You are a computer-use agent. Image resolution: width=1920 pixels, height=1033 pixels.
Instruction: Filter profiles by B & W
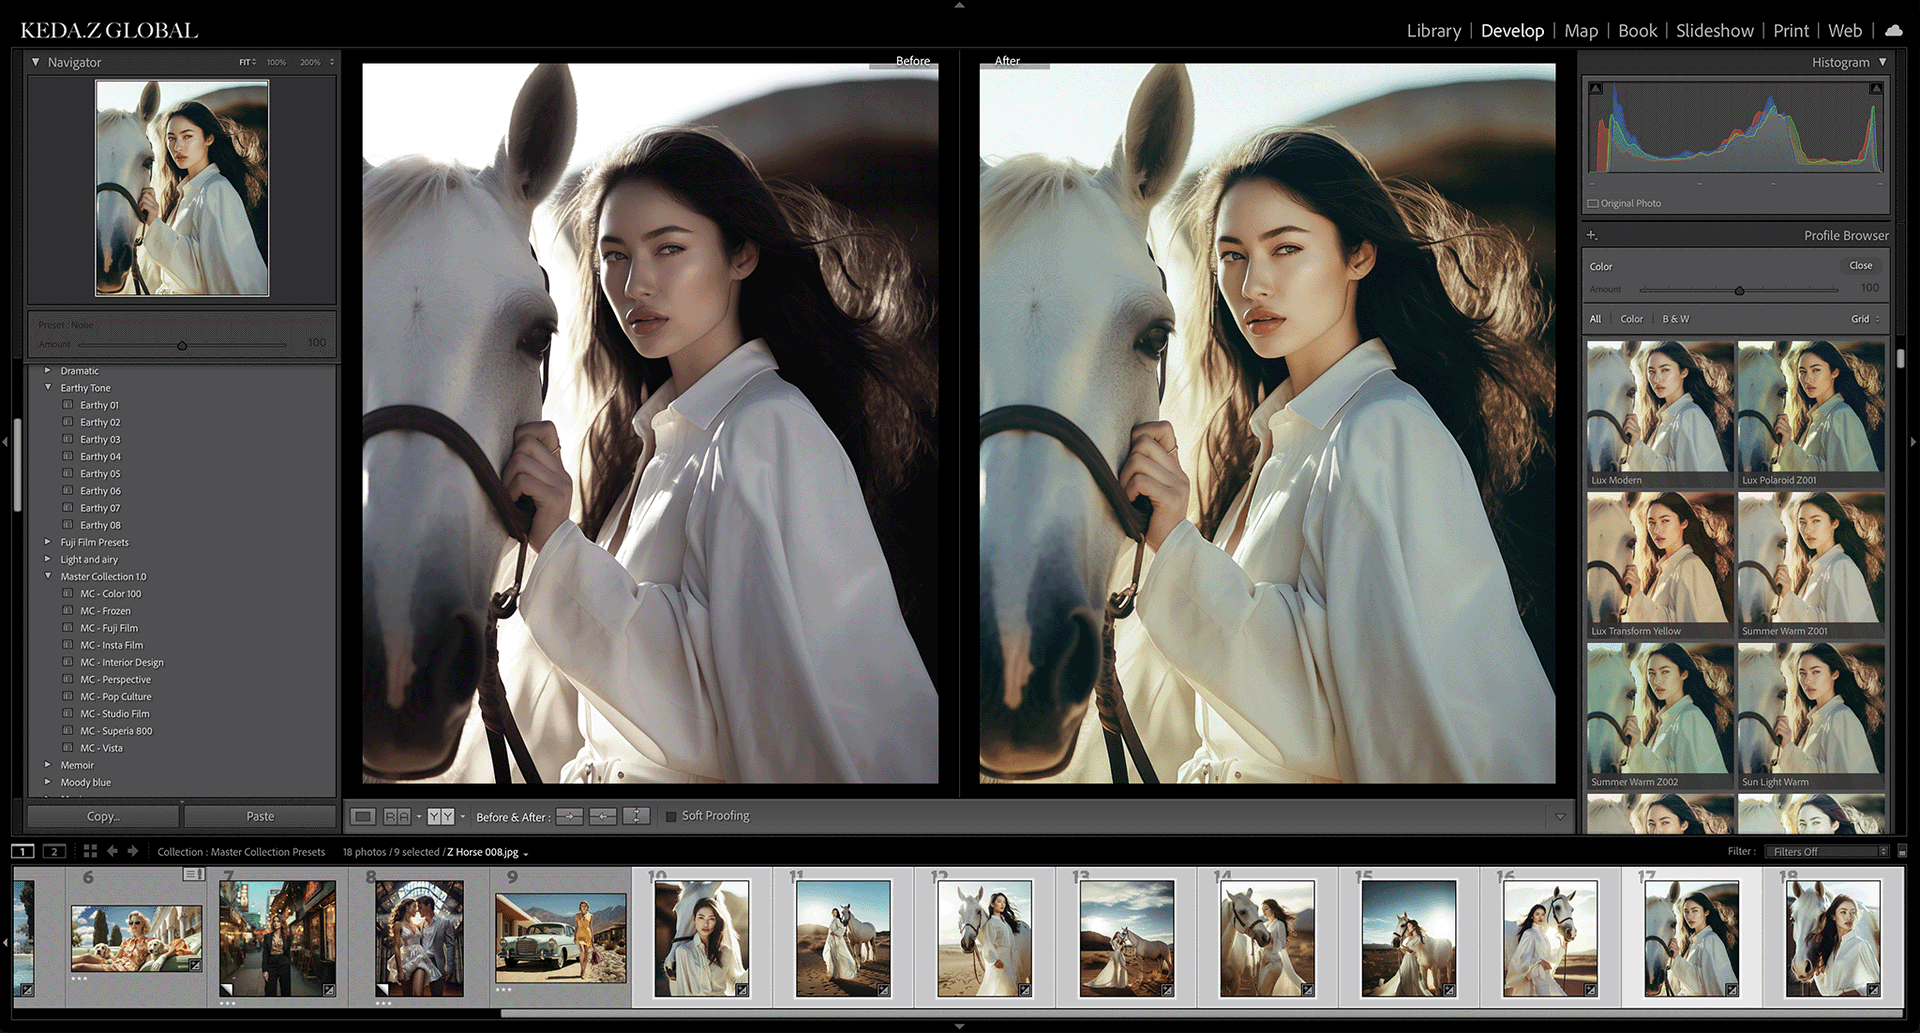point(1675,319)
